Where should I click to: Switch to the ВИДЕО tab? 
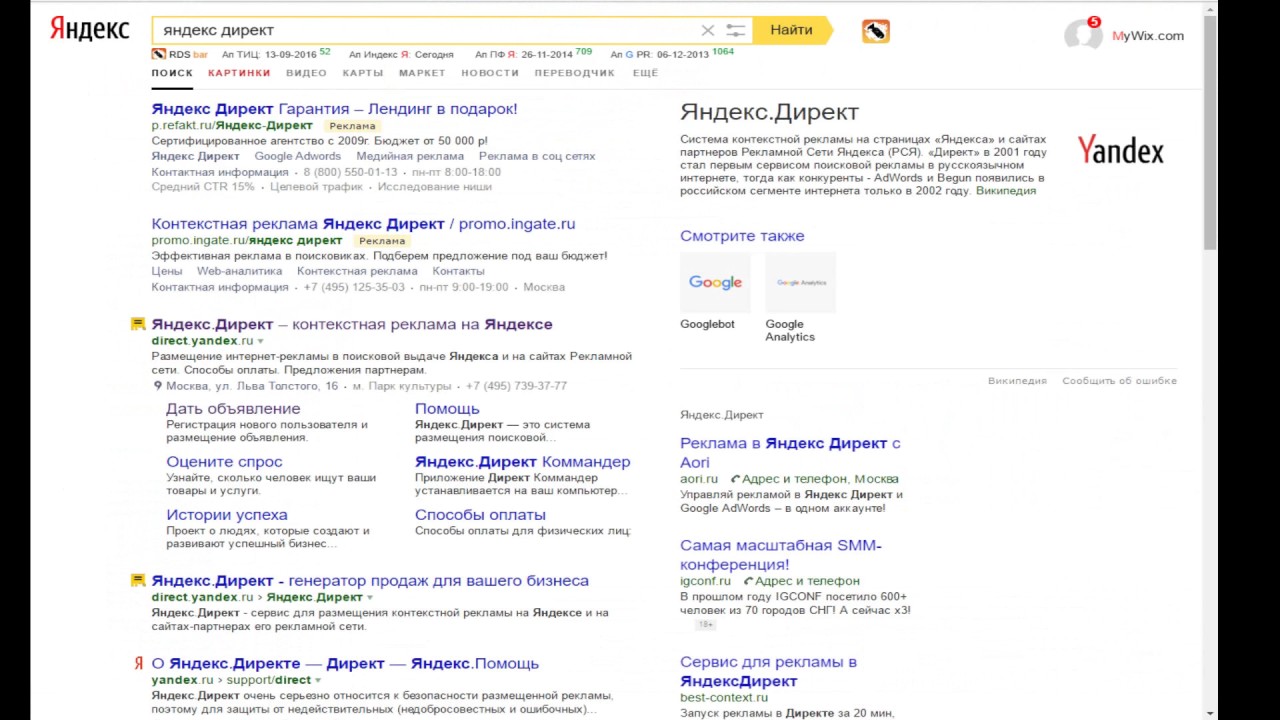[306, 73]
